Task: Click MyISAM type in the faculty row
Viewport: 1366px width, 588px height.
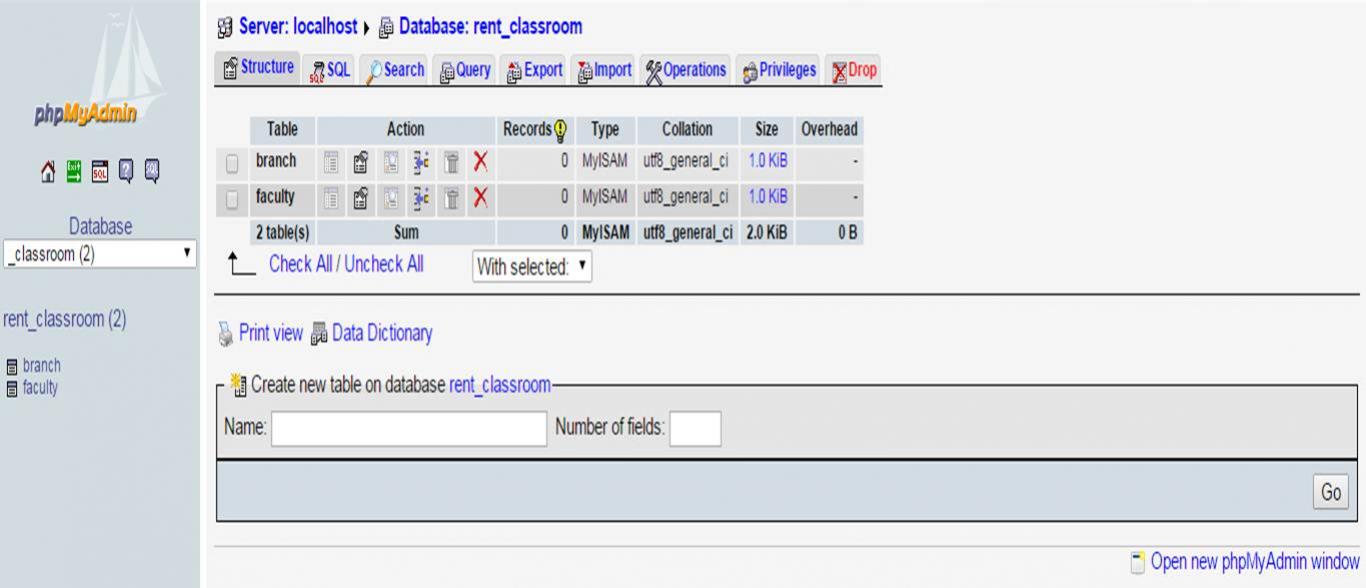Action: coord(606,197)
